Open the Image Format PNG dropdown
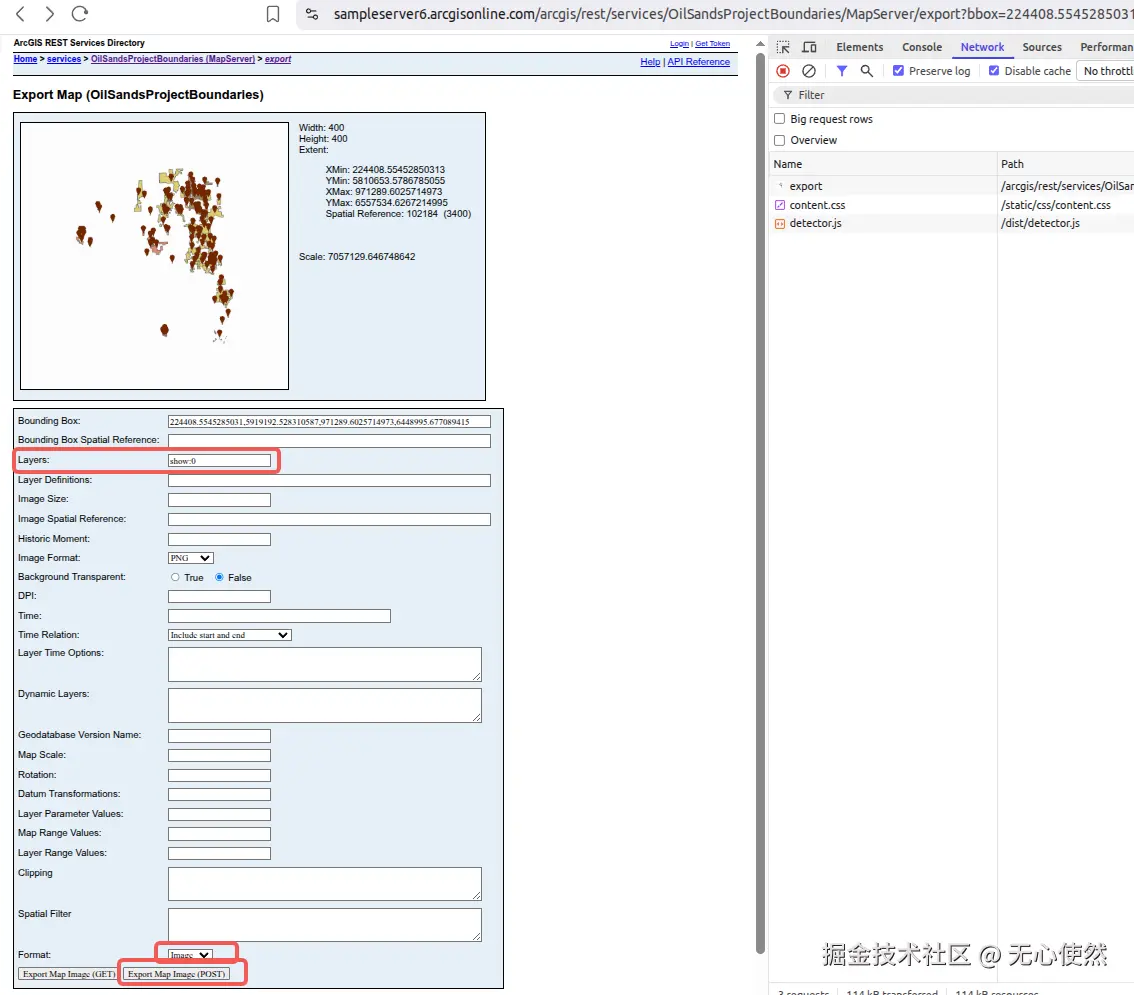Image resolution: width=1134 pixels, height=995 pixels. point(191,558)
